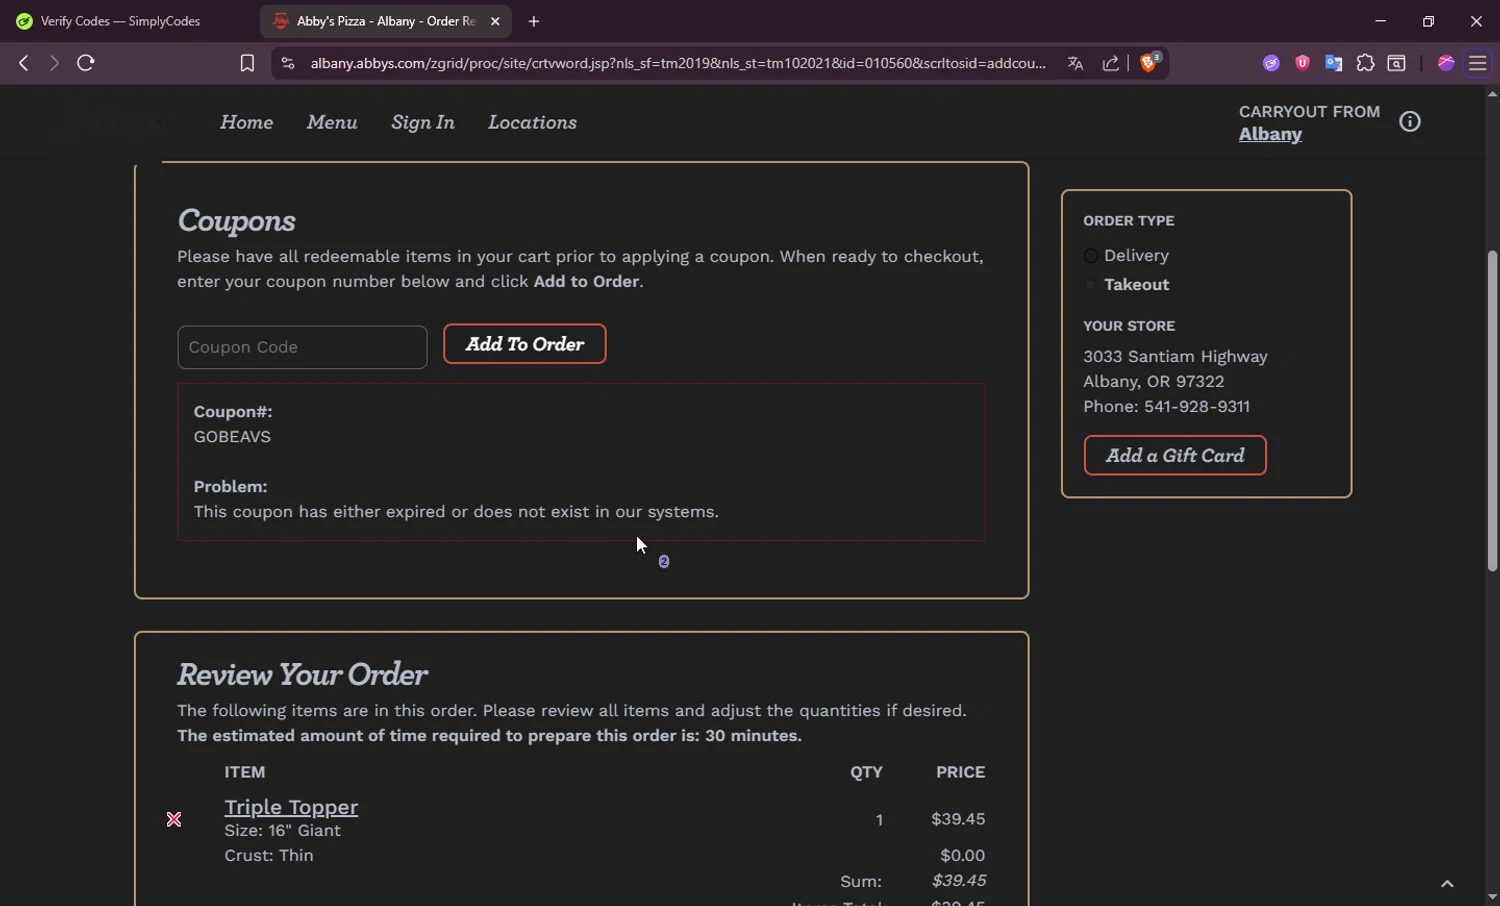
Task: Open the pink shield U extension
Action: coord(1302,63)
